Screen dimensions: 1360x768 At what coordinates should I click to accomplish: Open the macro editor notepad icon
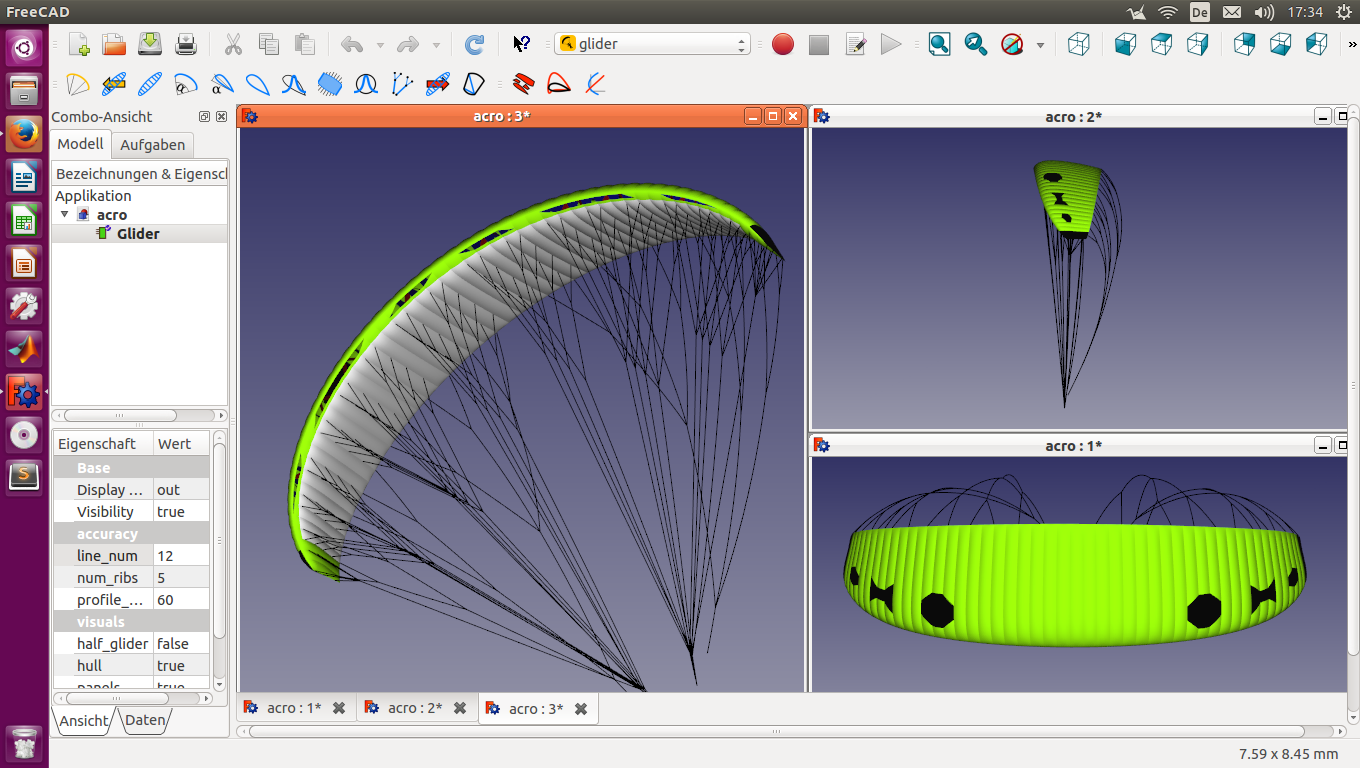855,44
